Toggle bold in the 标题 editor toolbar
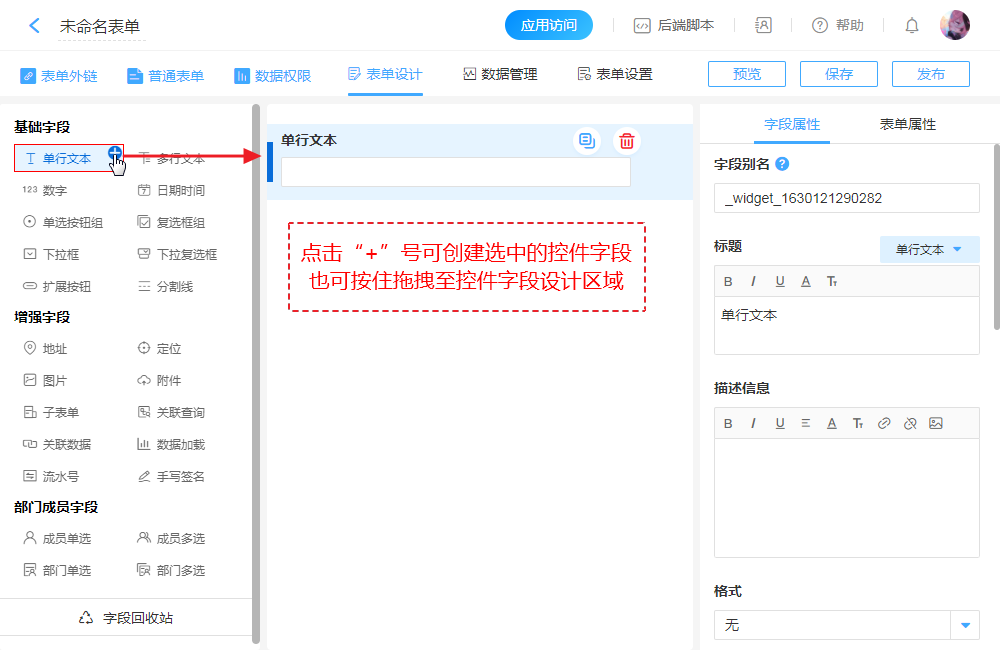Image resolution: width=1000 pixels, height=650 pixels. pos(728,281)
